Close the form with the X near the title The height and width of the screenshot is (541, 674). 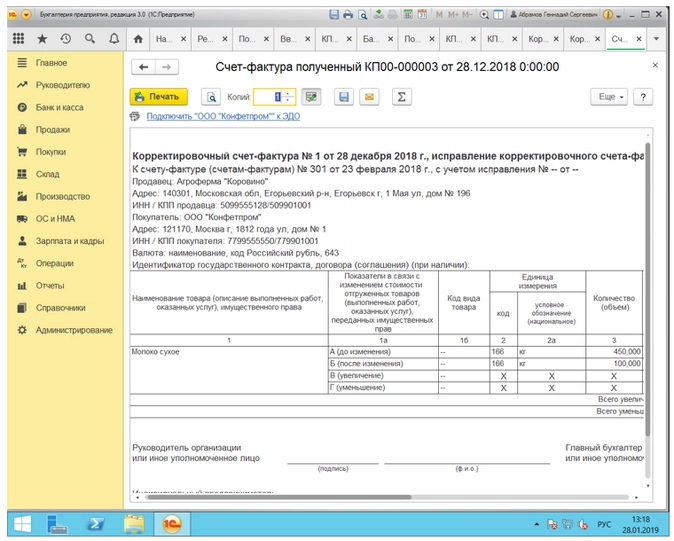click(x=655, y=65)
